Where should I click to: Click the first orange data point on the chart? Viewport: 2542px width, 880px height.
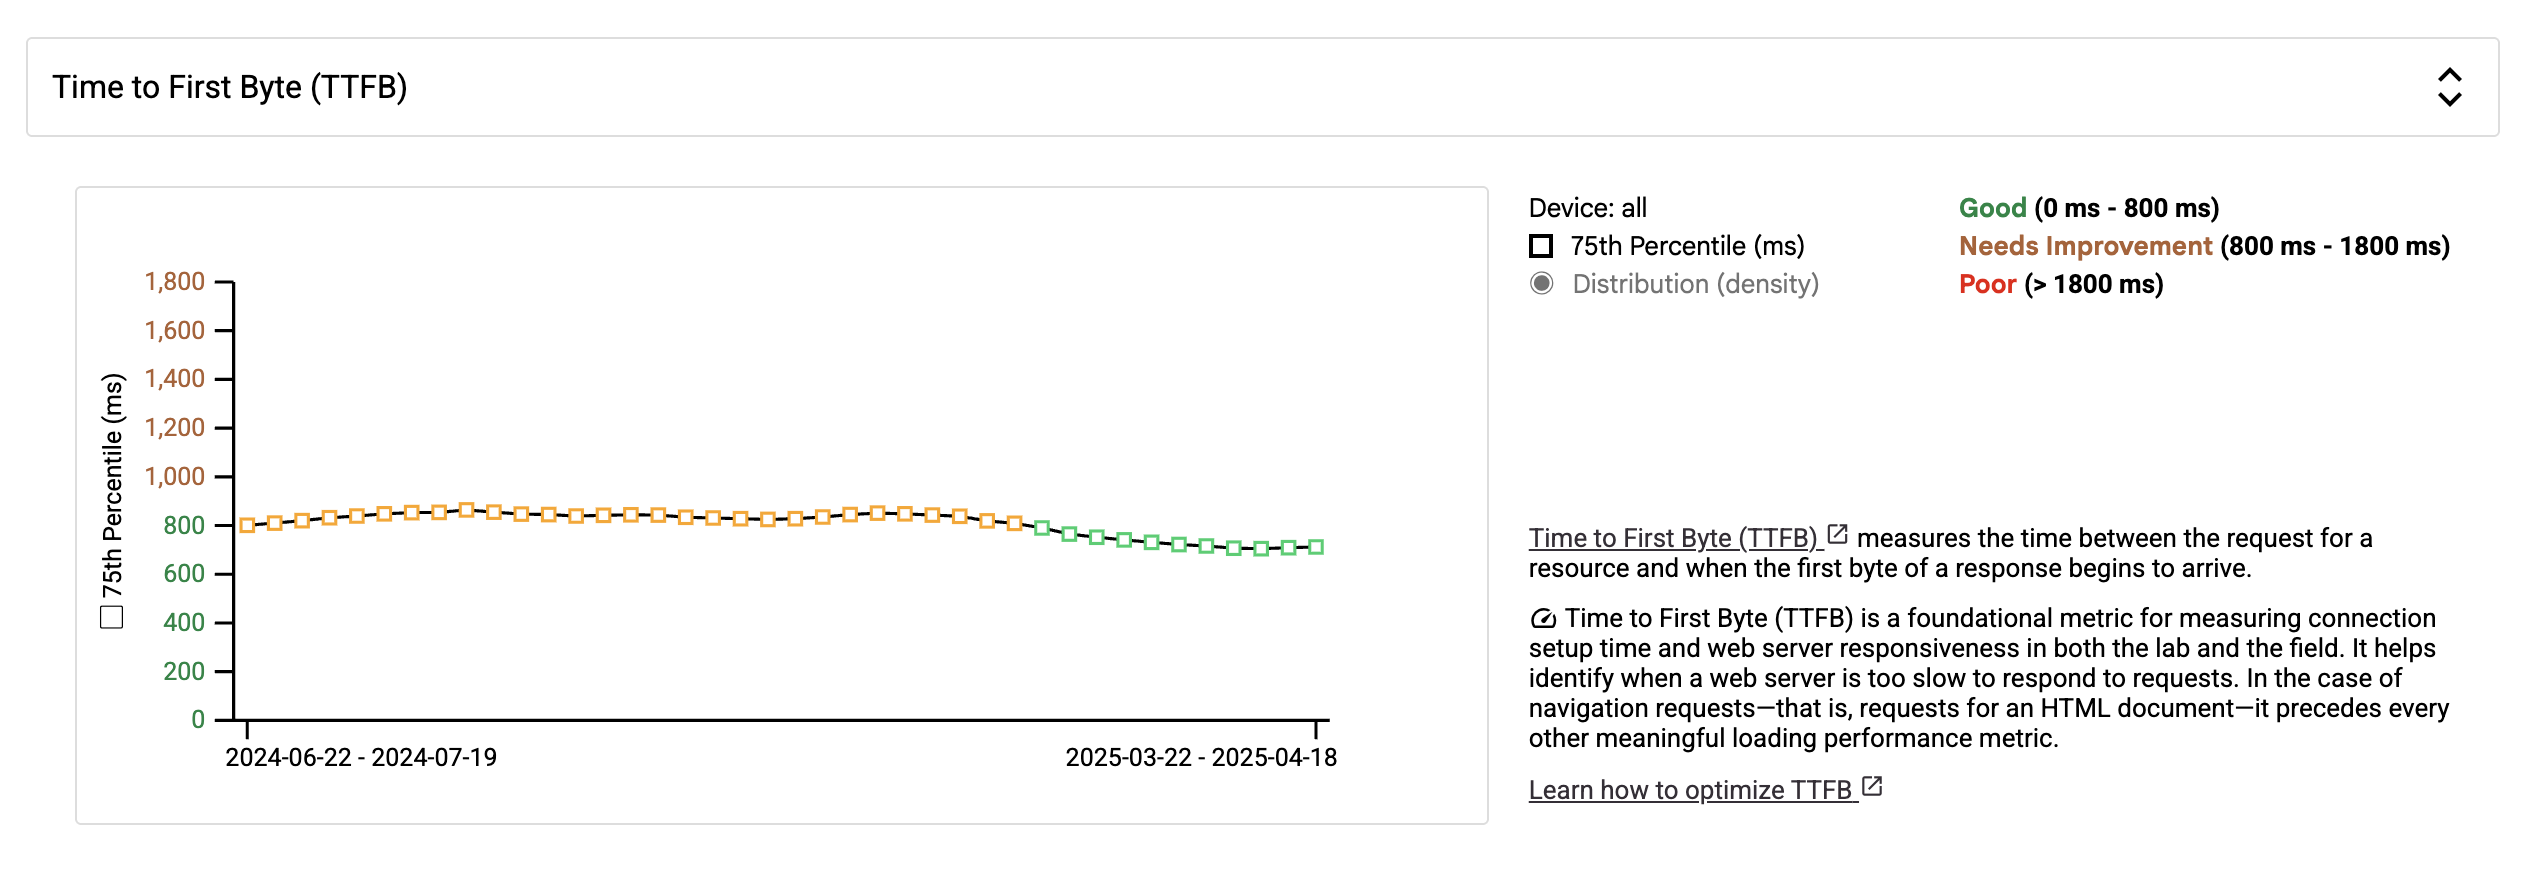coord(247,525)
